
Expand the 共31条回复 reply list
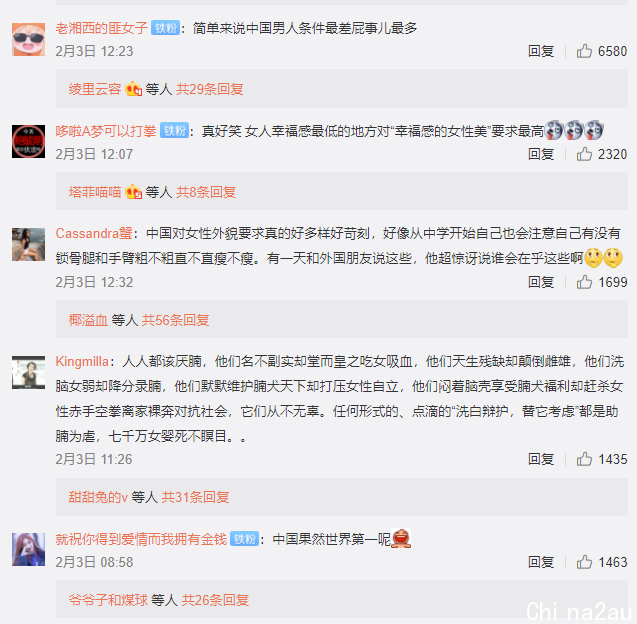[195, 497]
